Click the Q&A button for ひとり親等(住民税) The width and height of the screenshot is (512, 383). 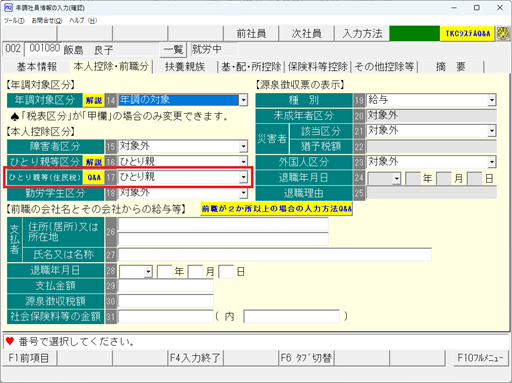click(x=94, y=177)
